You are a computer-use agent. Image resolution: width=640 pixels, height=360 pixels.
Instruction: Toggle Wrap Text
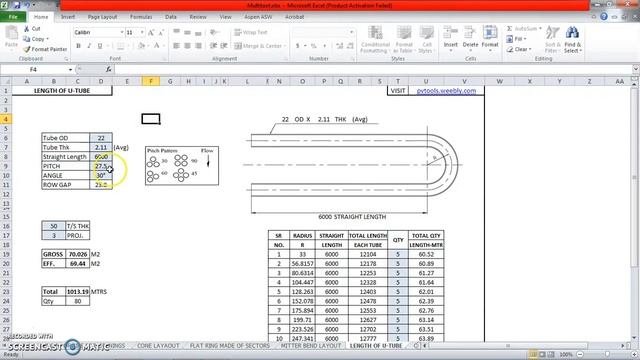pyautogui.click(x=251, y=32)
